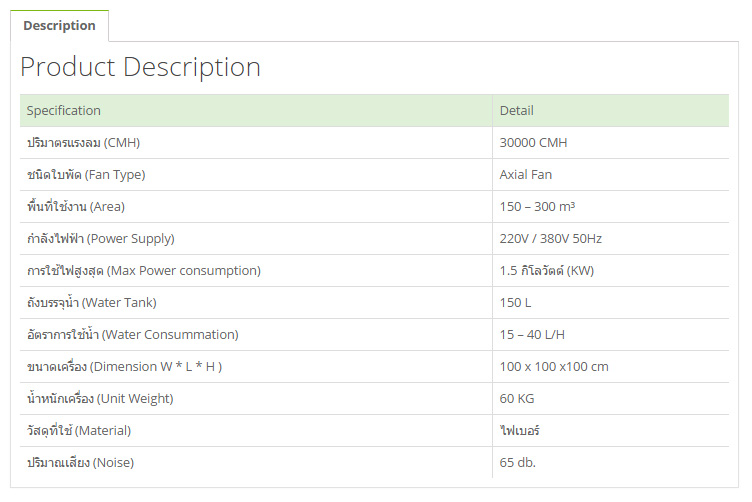Click the 30000 CMH value cell
752x502 pixels.
611,143
